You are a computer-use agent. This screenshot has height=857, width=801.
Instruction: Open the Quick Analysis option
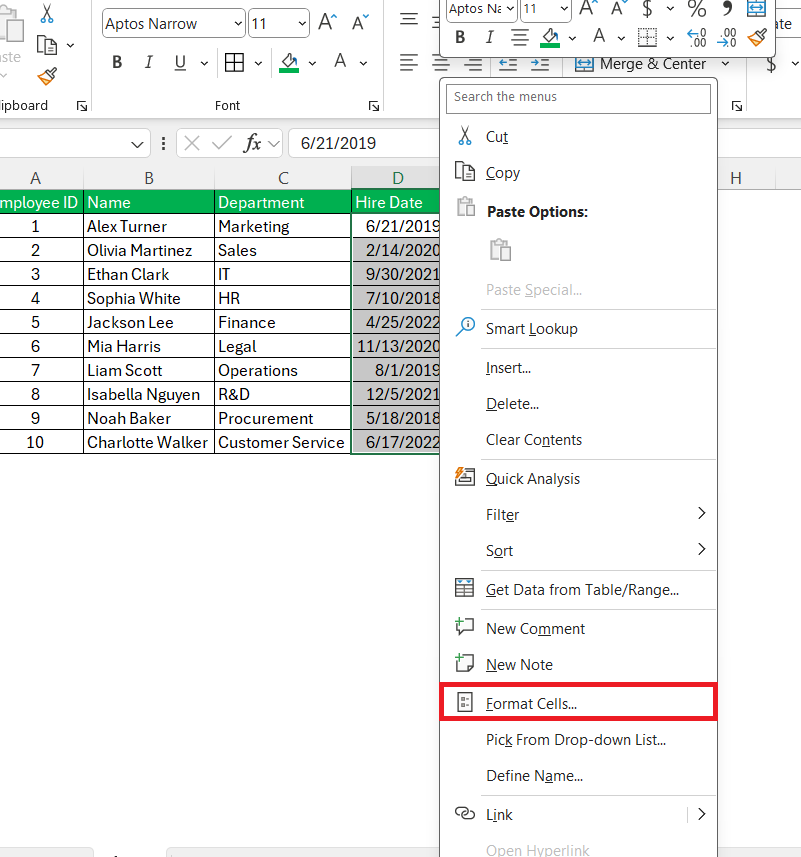click(533, 479)
